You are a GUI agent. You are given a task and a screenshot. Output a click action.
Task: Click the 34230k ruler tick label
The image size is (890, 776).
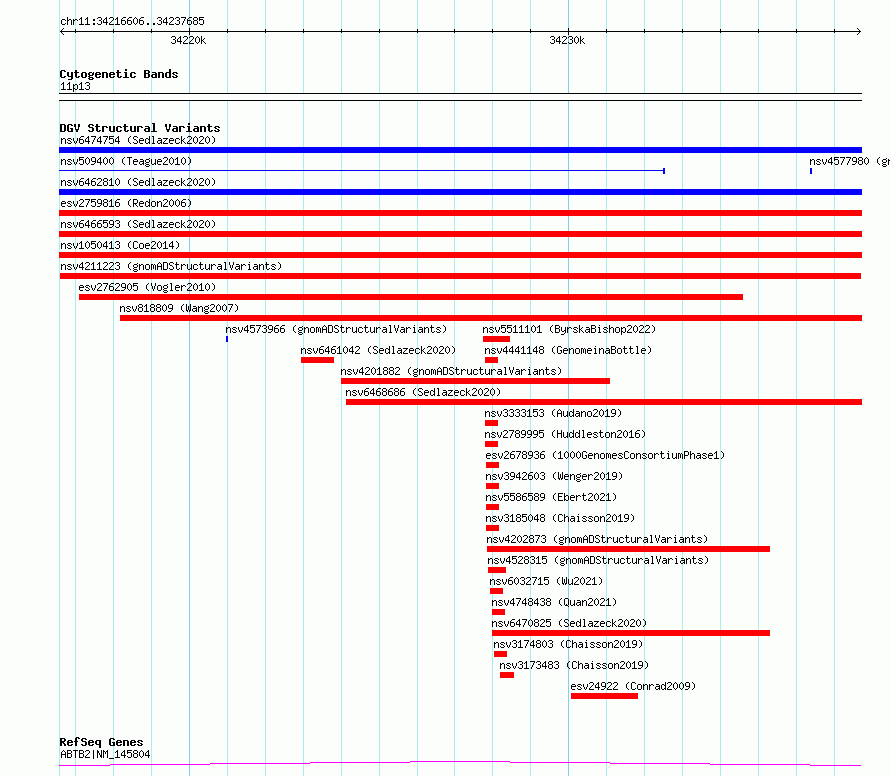point(567,40)
